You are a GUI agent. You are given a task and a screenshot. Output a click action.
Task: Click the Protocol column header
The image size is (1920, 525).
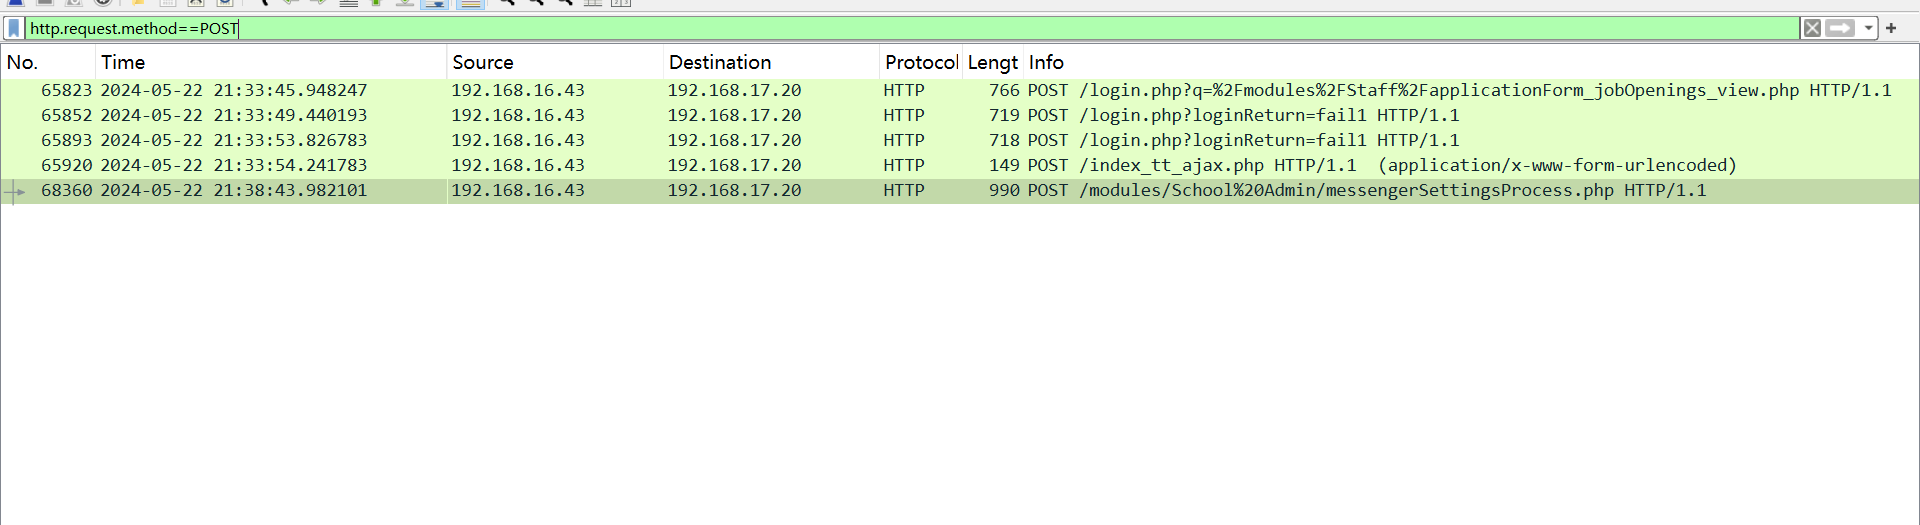point(920,62)
